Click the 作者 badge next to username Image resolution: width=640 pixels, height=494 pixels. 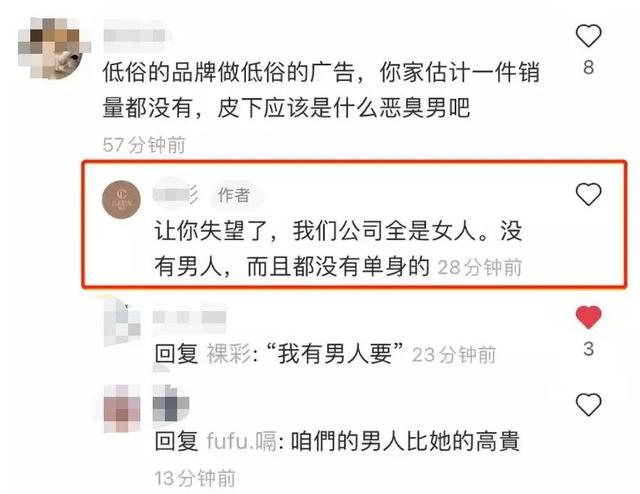(234, 195)
